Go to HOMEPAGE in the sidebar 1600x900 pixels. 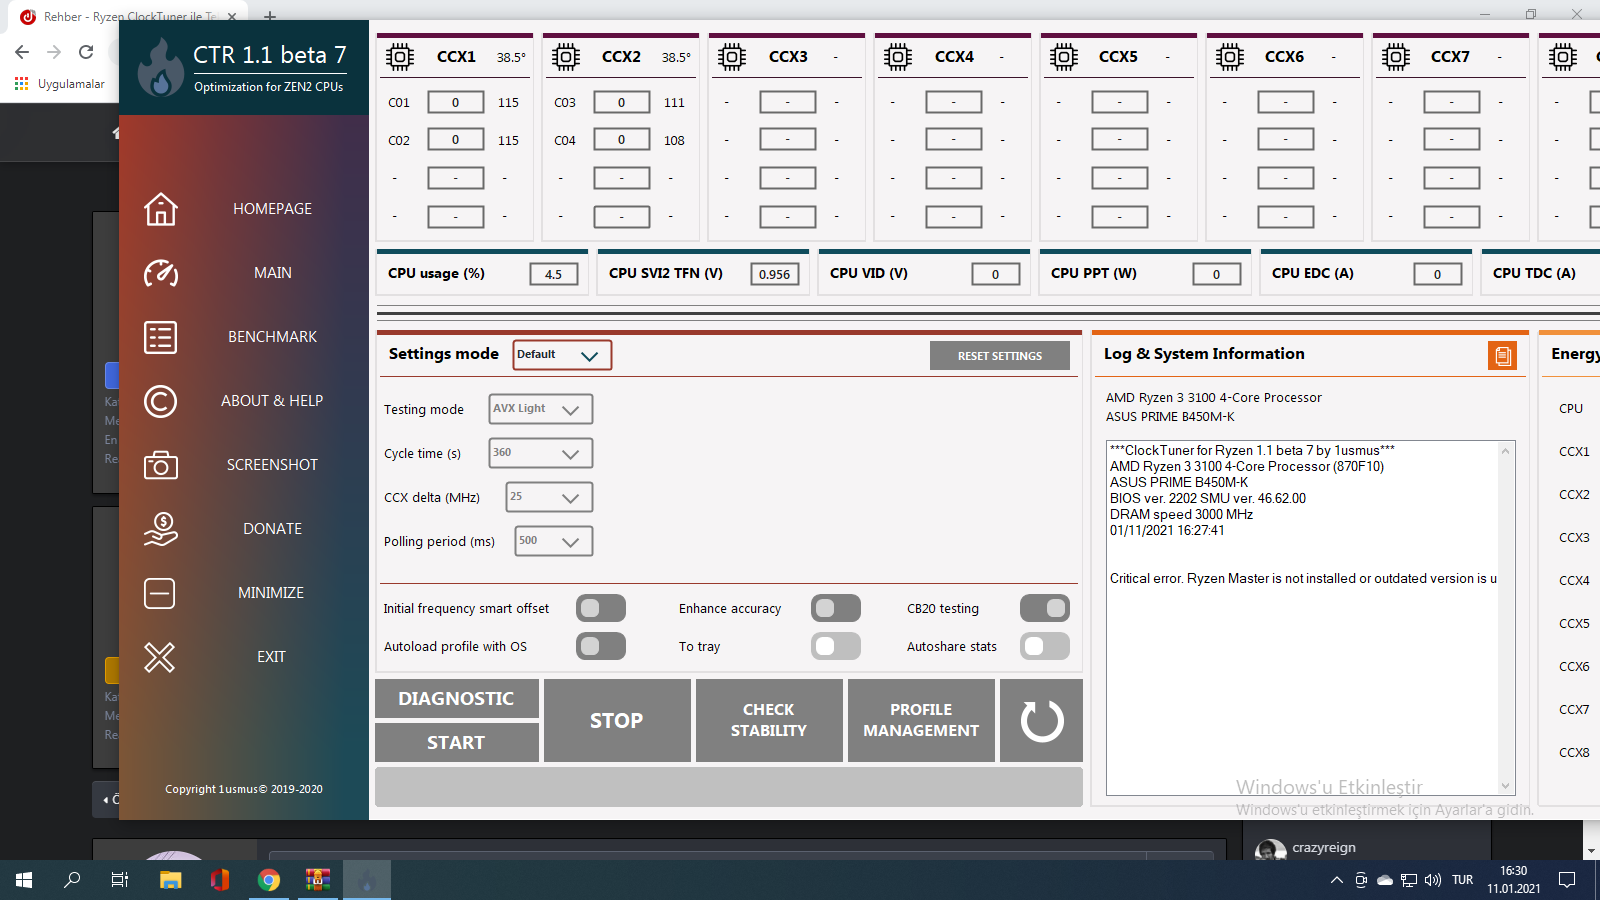(272, 209)
